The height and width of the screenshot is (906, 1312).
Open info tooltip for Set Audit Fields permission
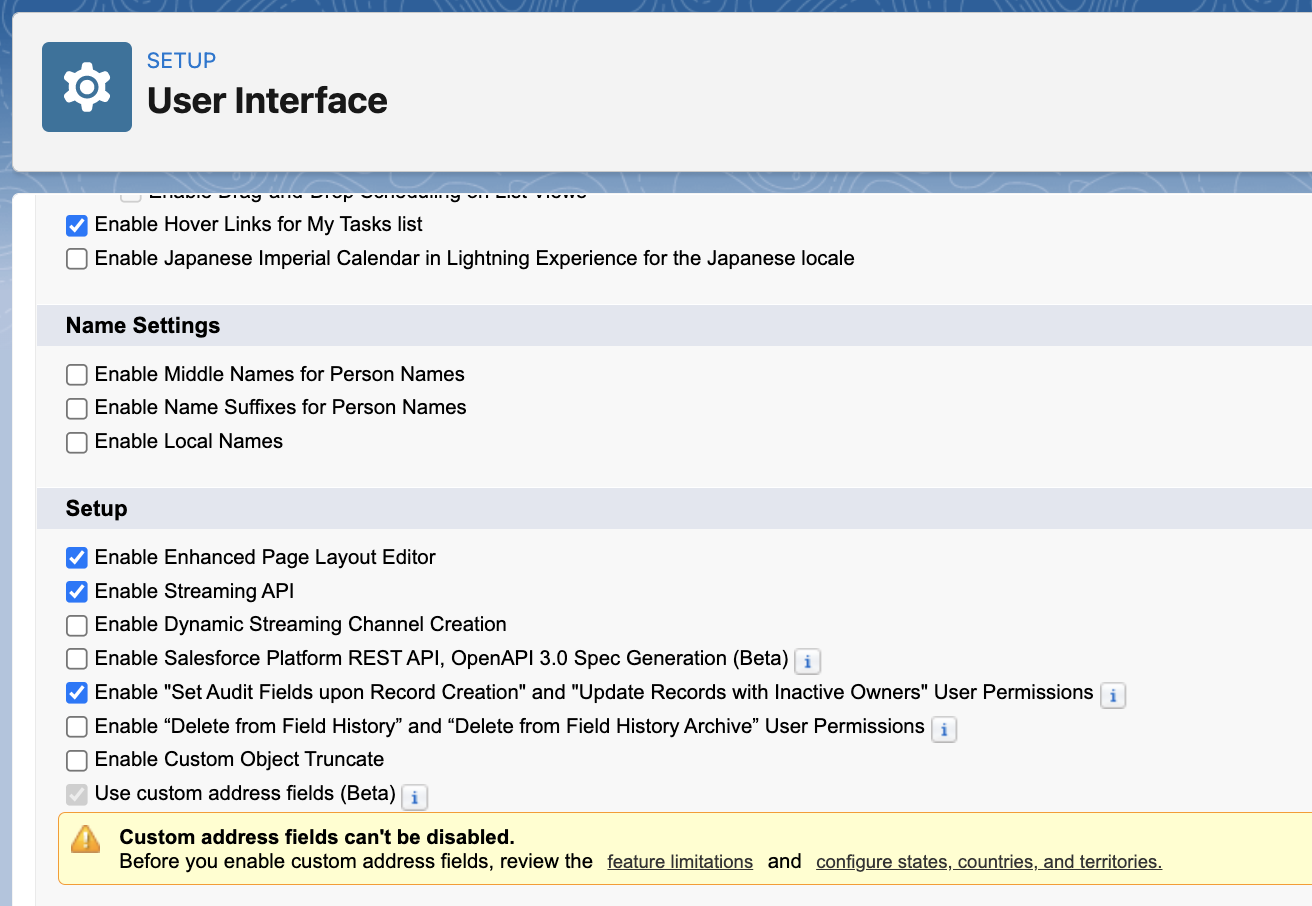(1113, 694)
